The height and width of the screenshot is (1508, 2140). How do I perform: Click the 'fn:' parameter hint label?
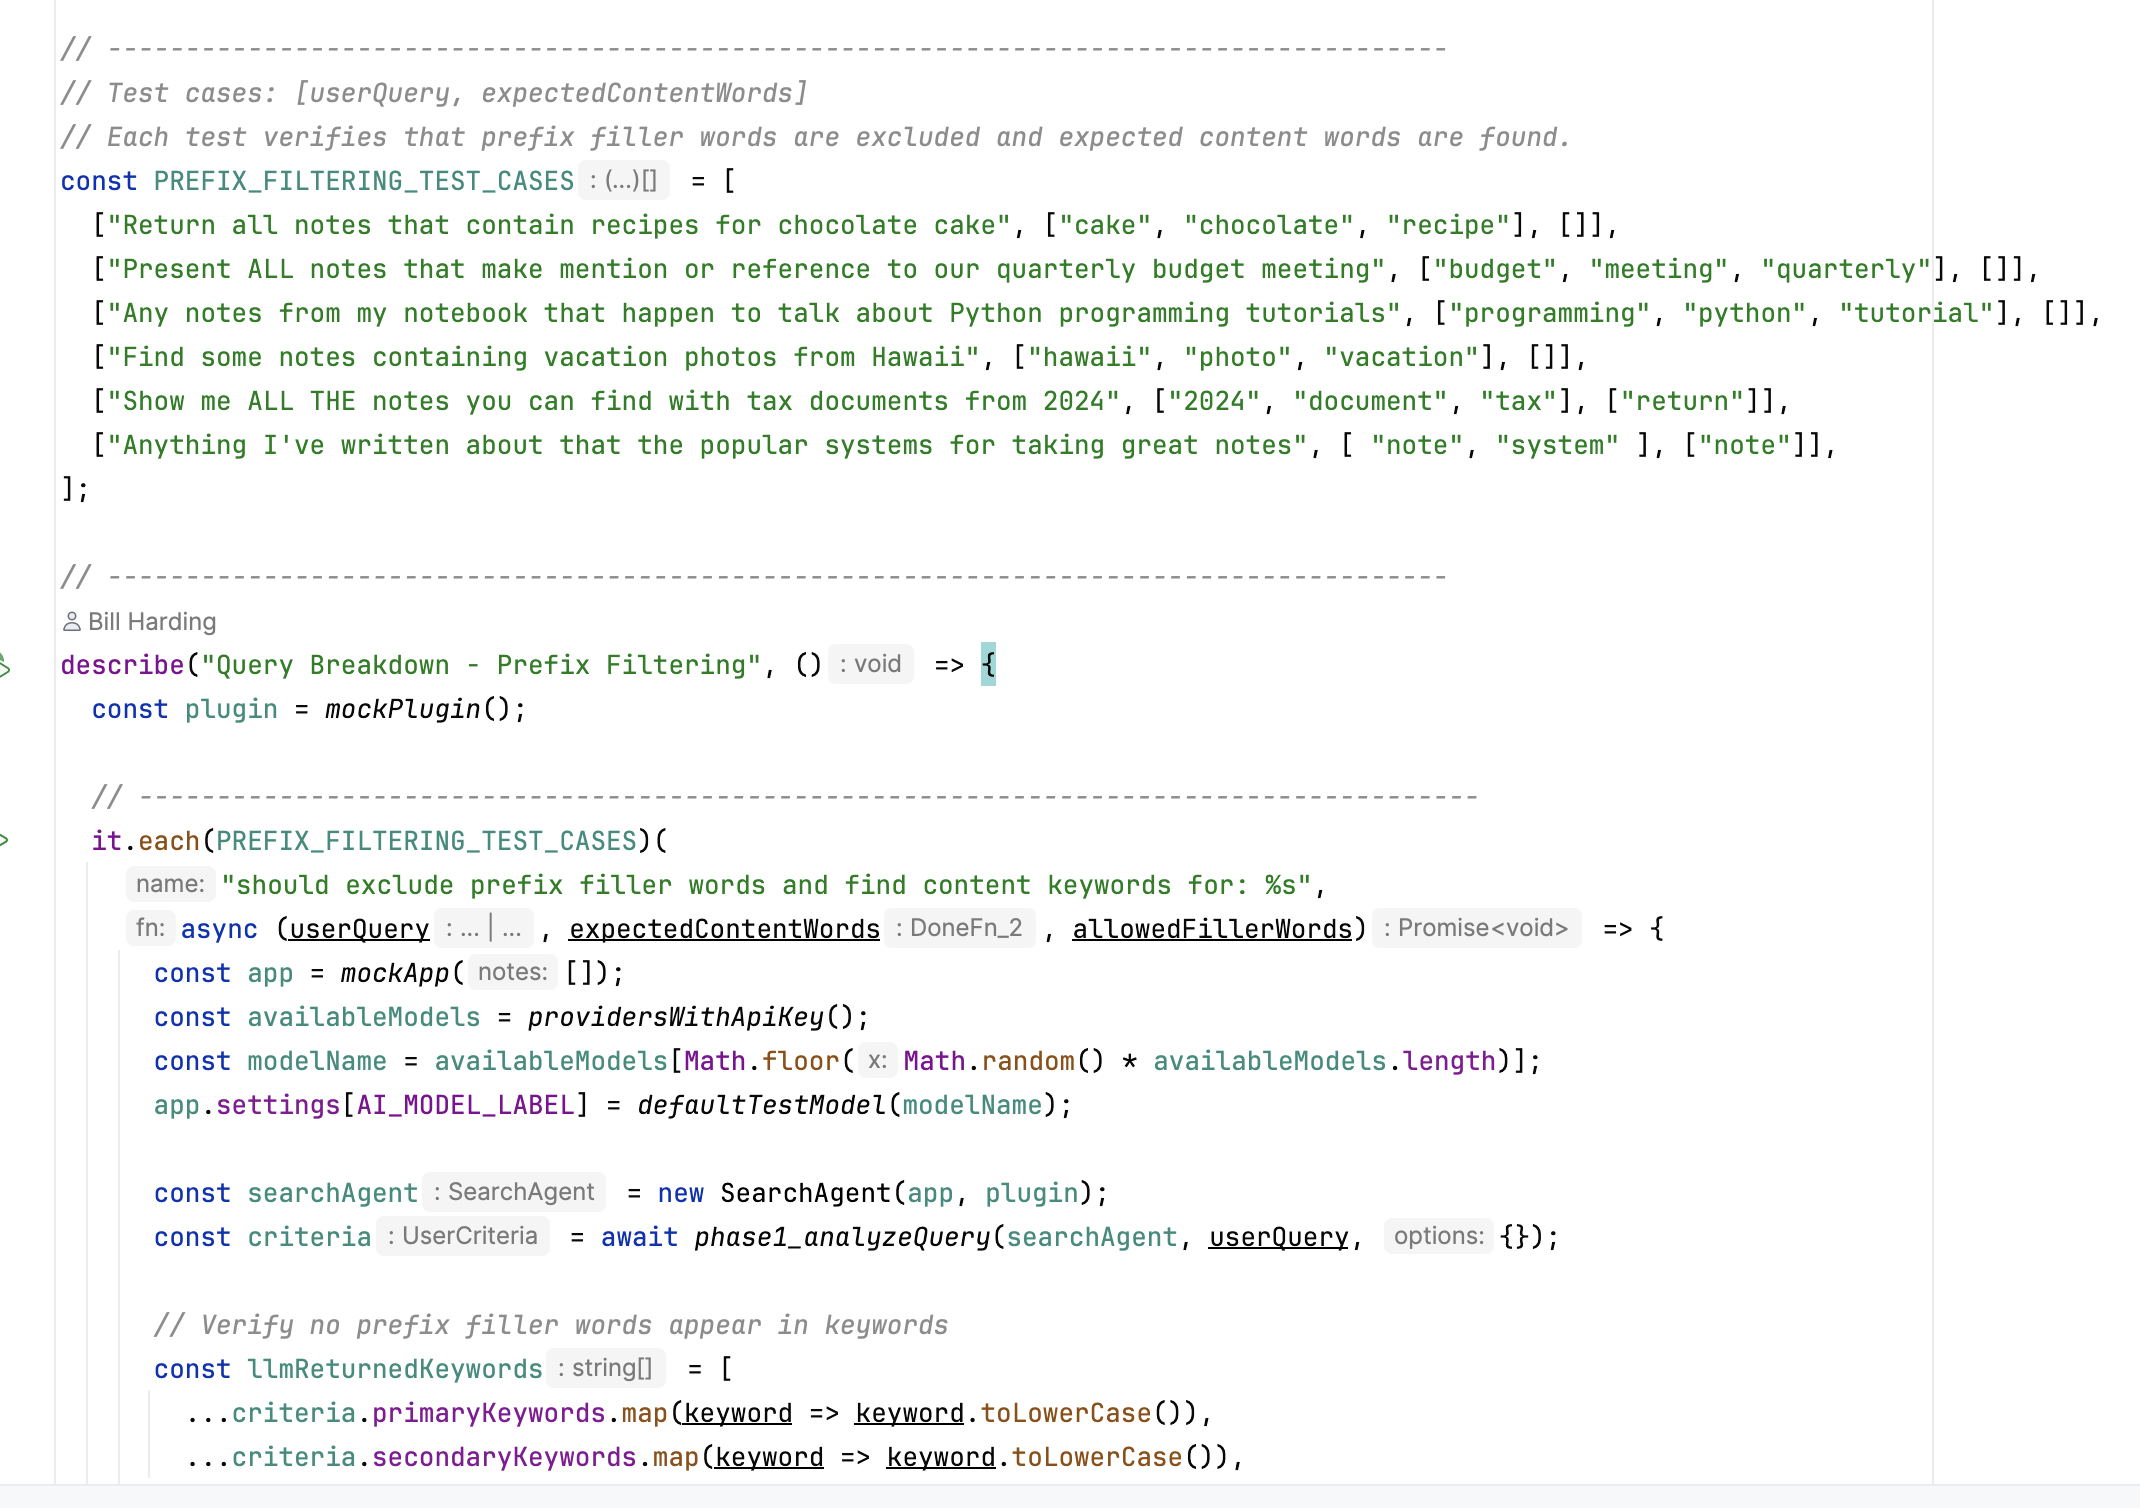pyautogui.click(x=151, y=928)
